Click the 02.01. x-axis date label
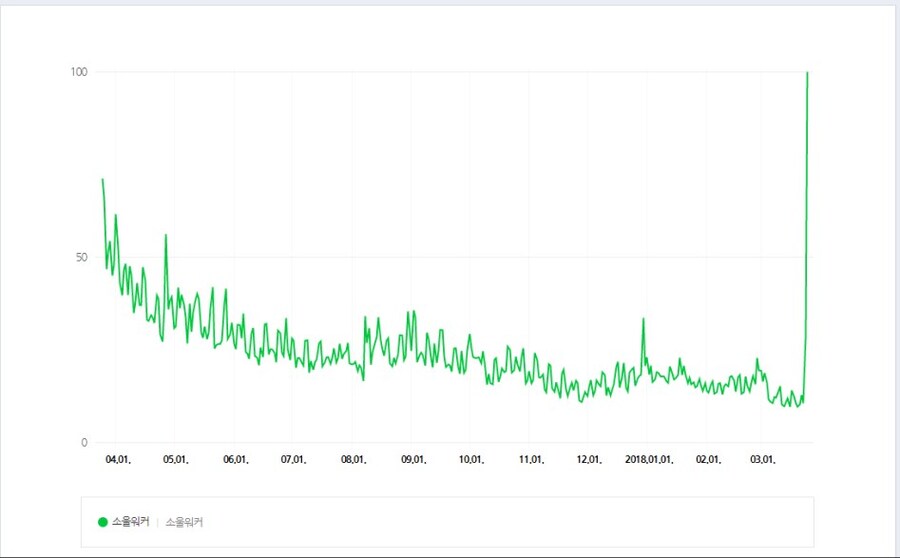 pyautogui.click(x=708, y=460)
